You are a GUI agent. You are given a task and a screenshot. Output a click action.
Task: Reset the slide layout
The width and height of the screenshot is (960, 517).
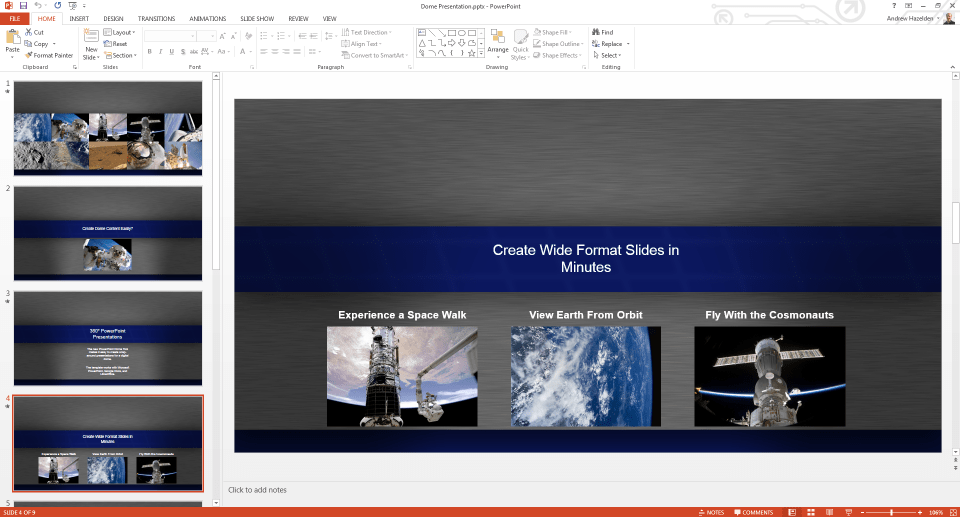pyautogui.click(x=115, y=43)
